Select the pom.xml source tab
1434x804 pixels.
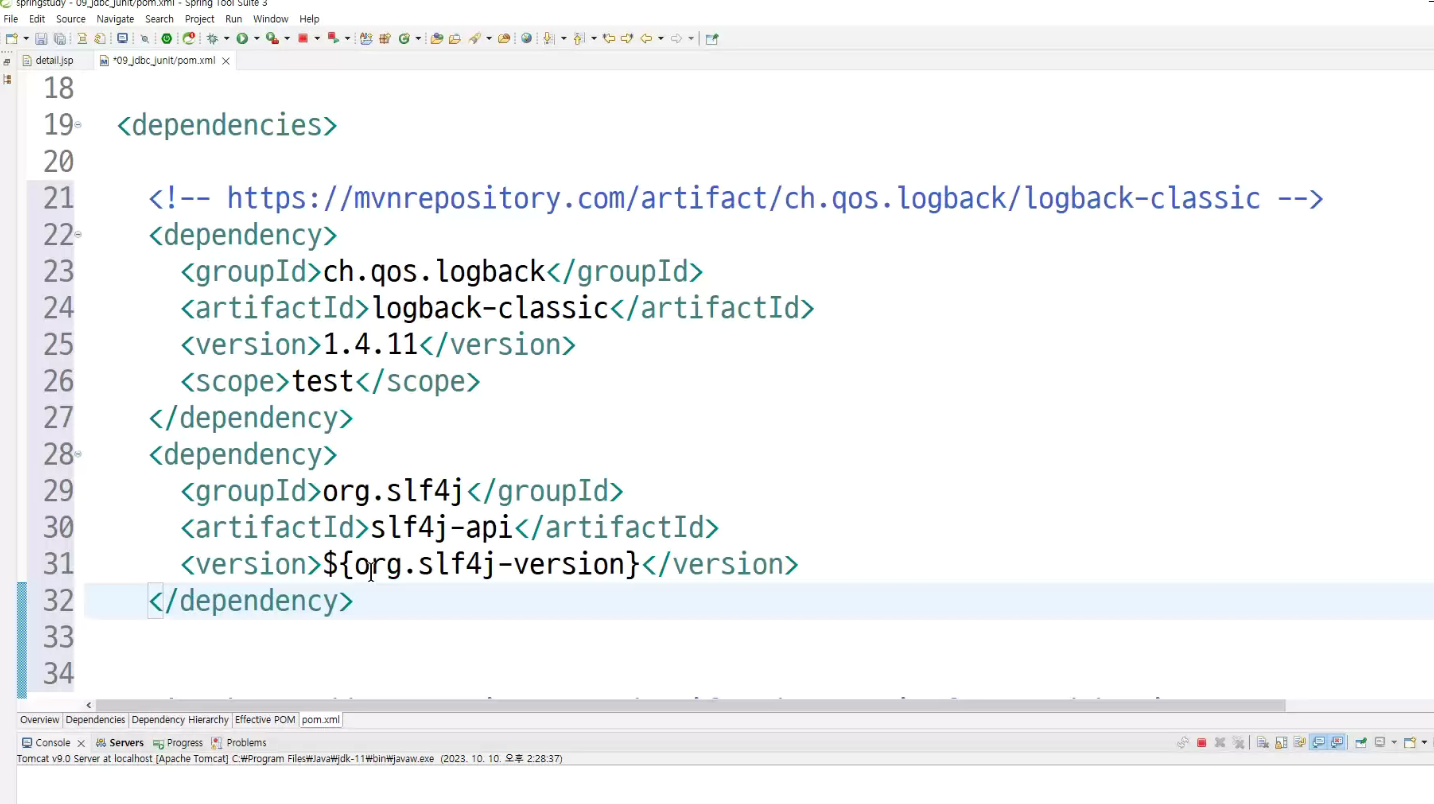[321, 720]
